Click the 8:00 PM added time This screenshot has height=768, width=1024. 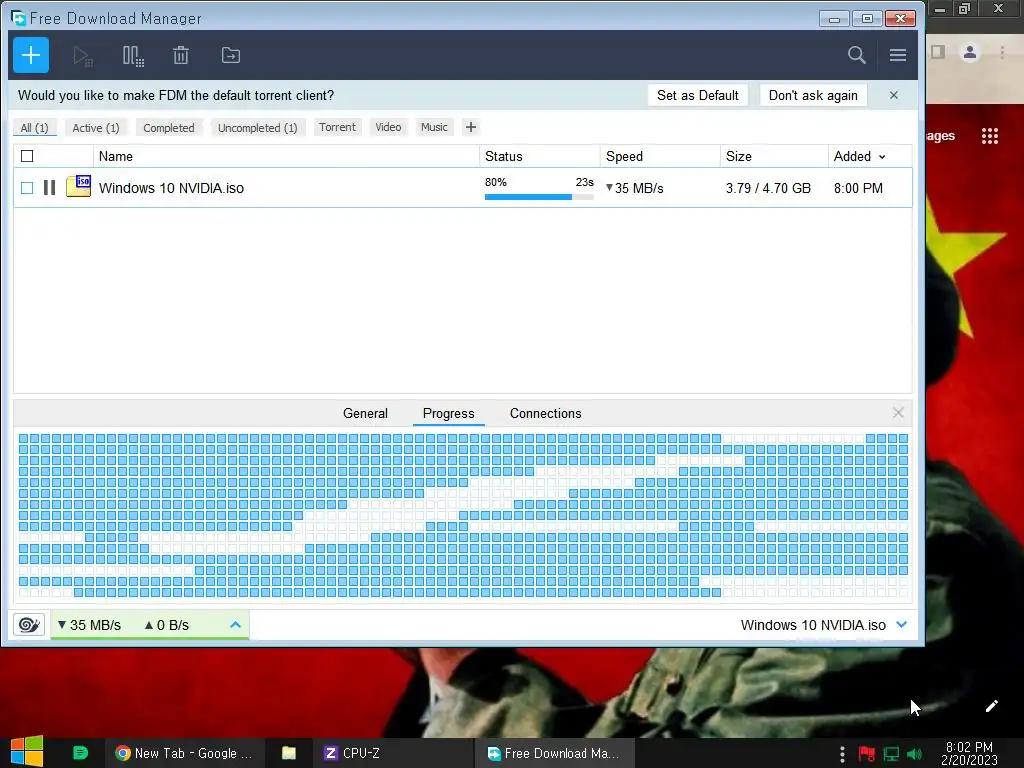click(858, 188)
